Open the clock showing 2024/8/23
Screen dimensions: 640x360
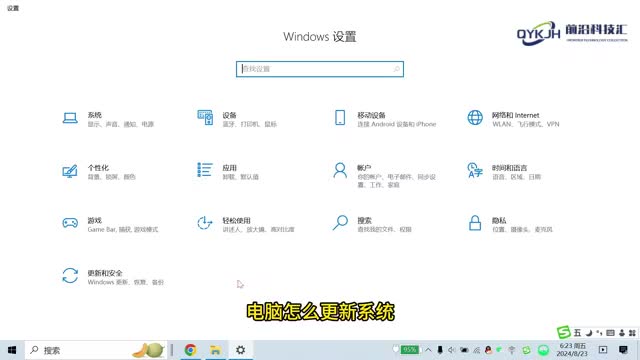point(572,350)
